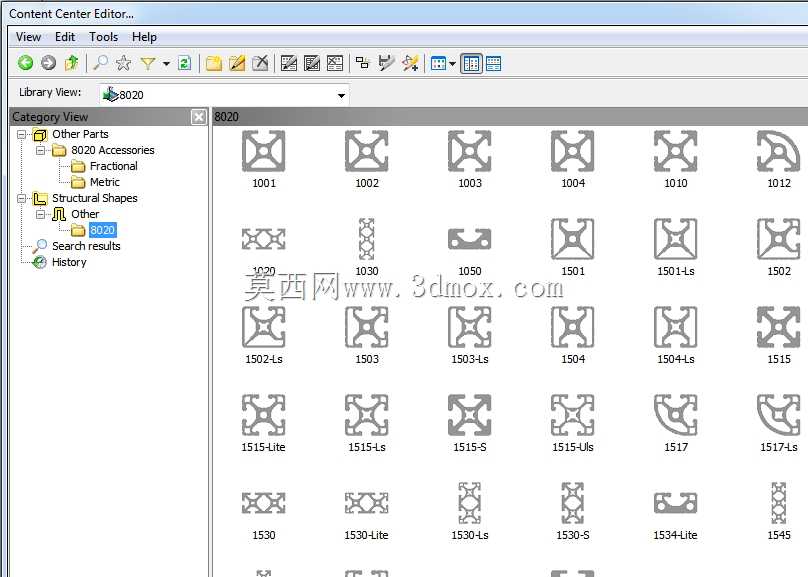
Task: Select the 1030 tall profile thumbnail
Action: [x=366, y=239]
